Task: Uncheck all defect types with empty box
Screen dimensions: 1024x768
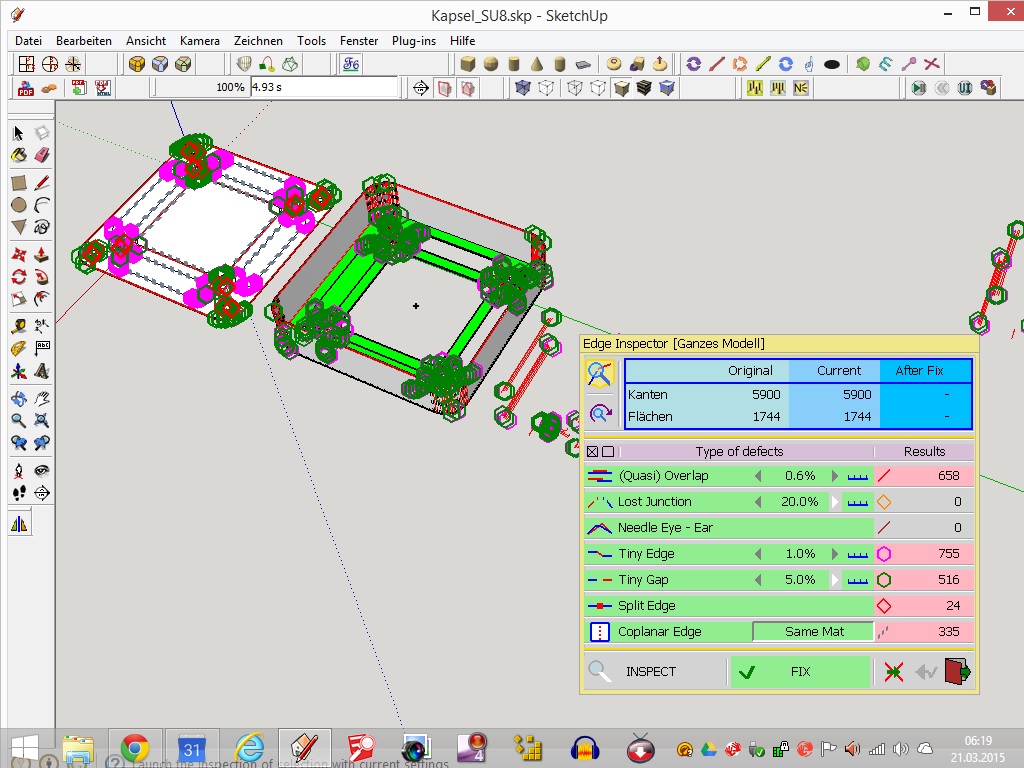Action: click(608, 452)
